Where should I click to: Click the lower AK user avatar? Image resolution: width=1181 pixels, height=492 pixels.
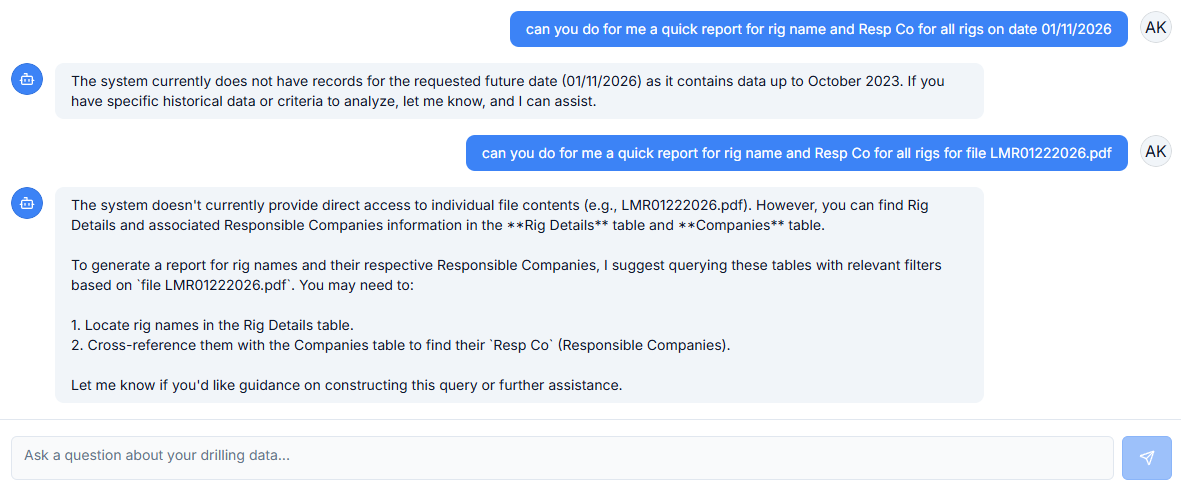click(x=1155, y=152)
